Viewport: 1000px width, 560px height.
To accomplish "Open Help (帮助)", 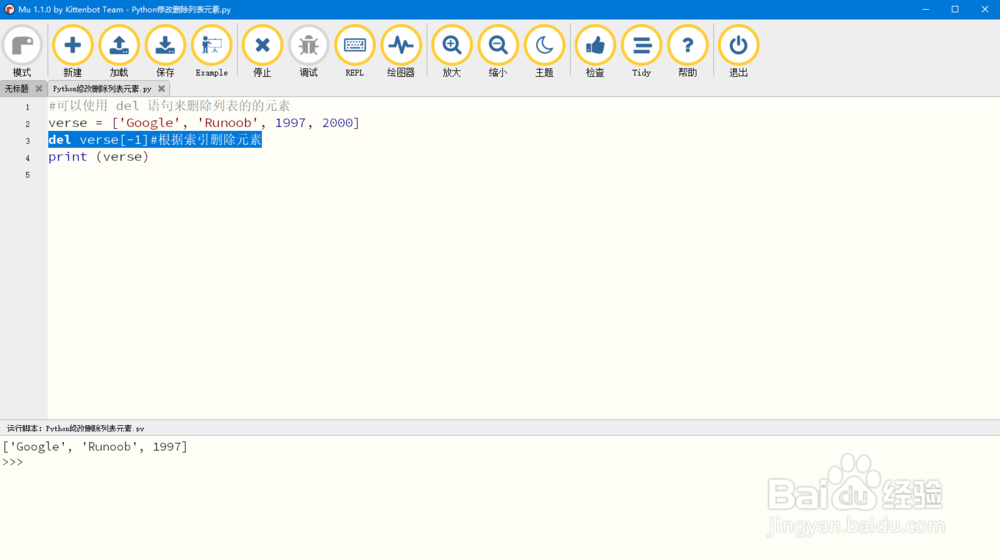I will (x=688, y=52).
